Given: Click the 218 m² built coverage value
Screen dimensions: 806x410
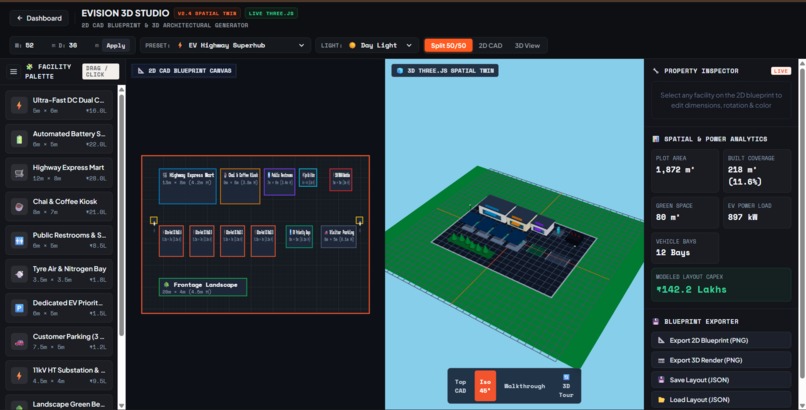Looking at the screenshot, I should 745,176.
